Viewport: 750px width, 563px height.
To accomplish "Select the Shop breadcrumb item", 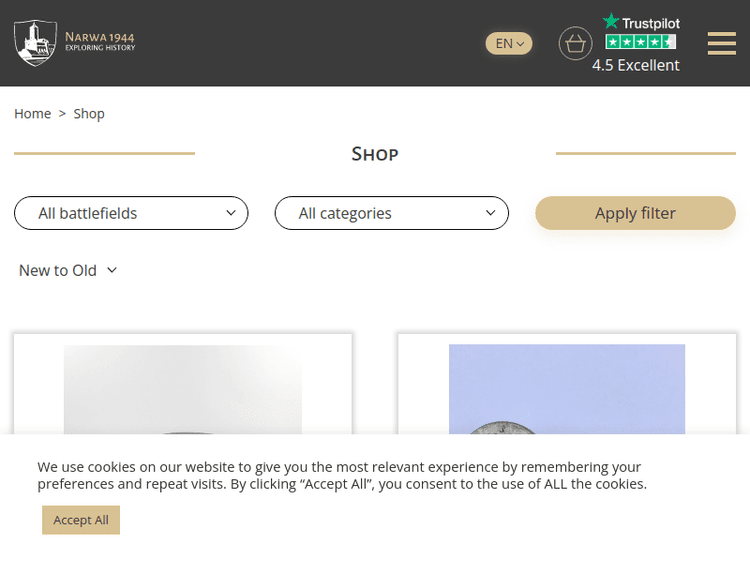I will [89, 114].
